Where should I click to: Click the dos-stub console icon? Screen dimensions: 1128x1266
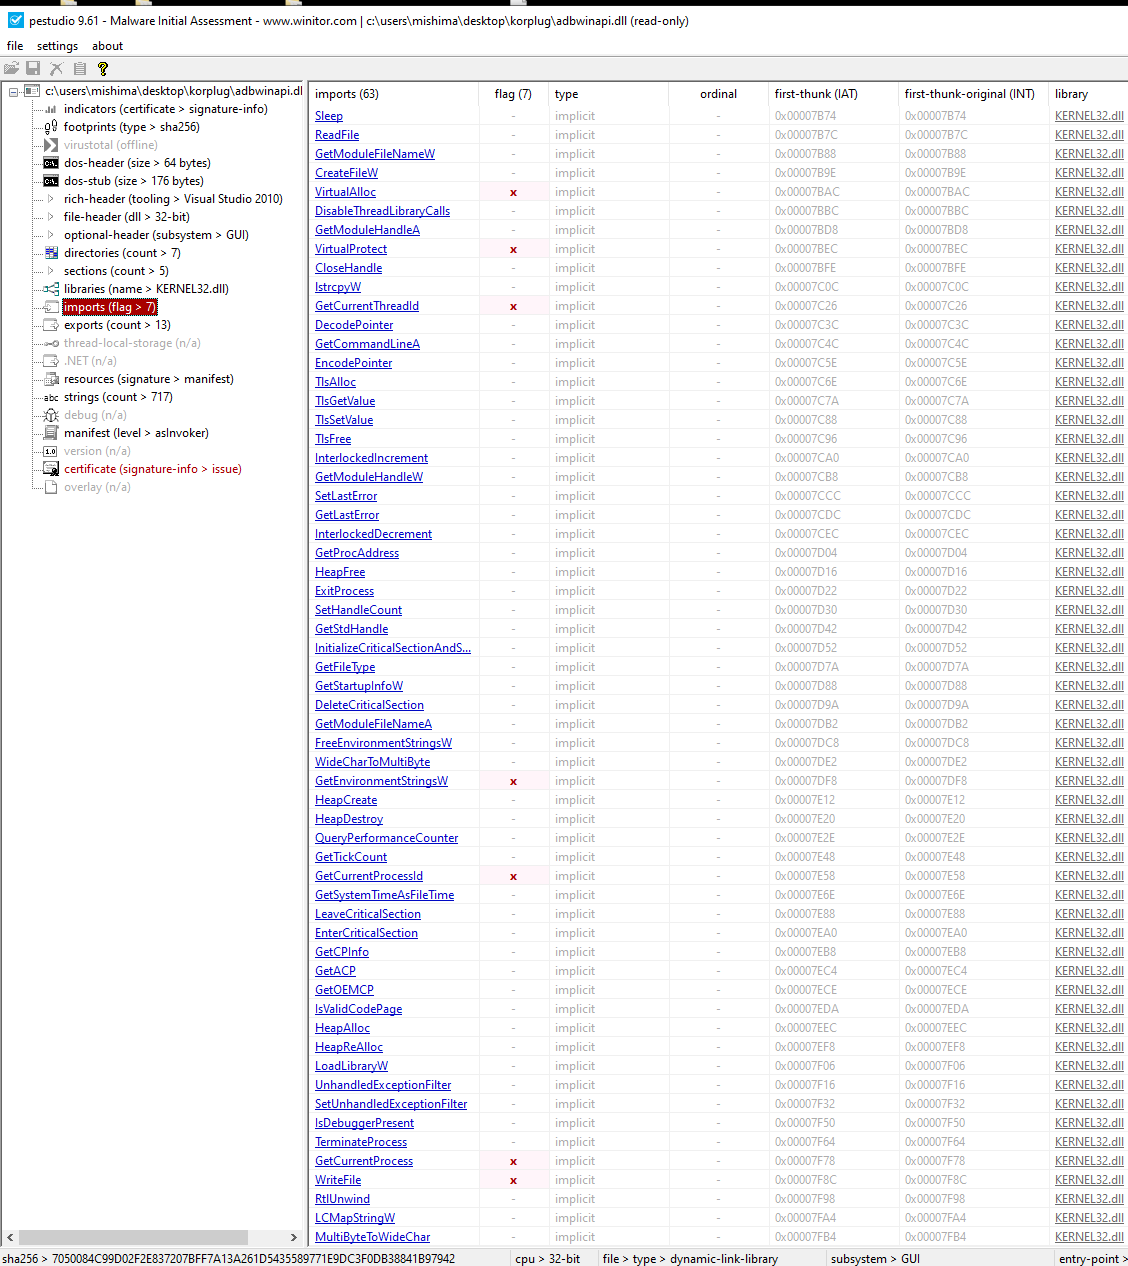click(51, 181)
